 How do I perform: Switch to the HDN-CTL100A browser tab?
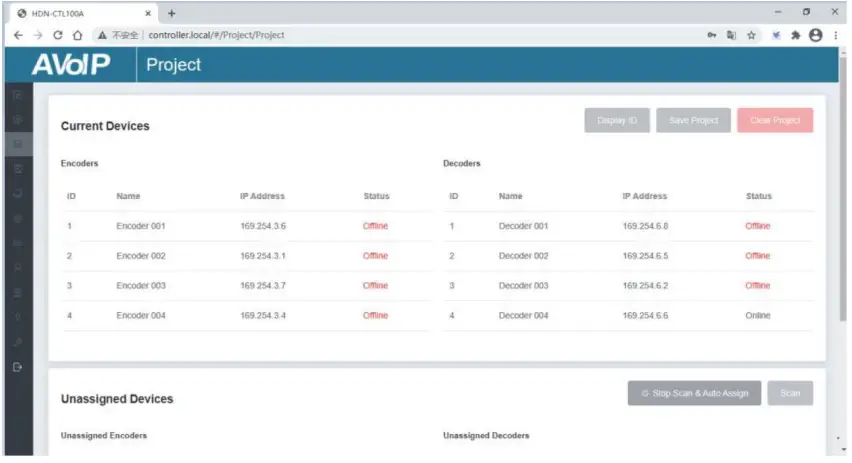[x=83, y=14]
